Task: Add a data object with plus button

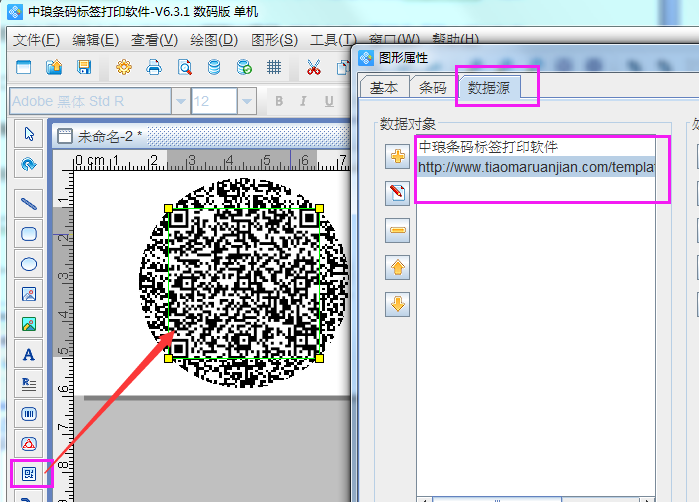Action: [398, 156]
